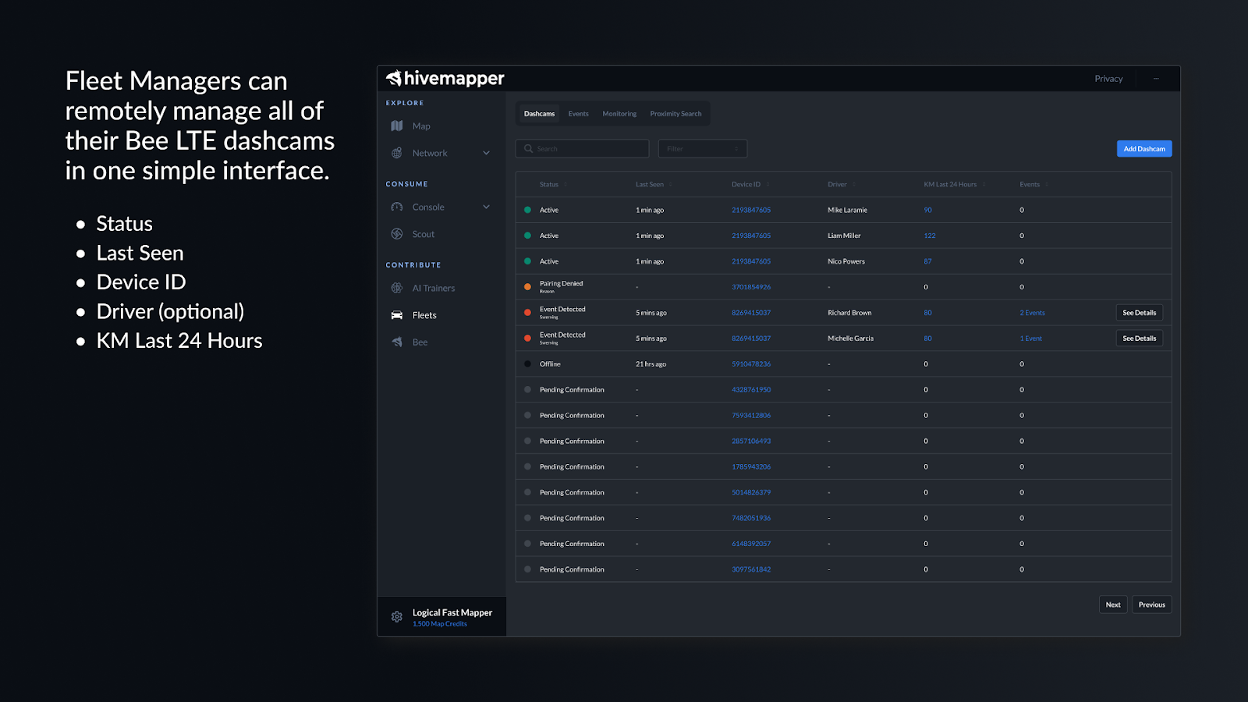Click driver name Michelle Garcia

click(850, 338)
